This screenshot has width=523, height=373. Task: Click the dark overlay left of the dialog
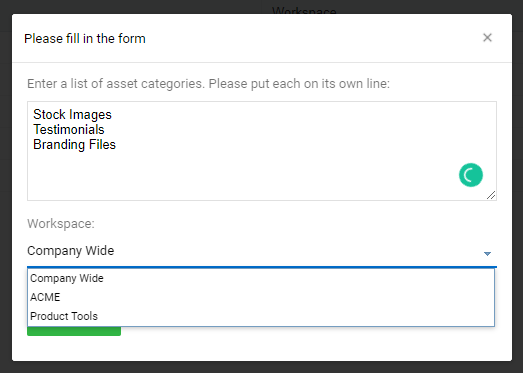[x=6, y=187]
